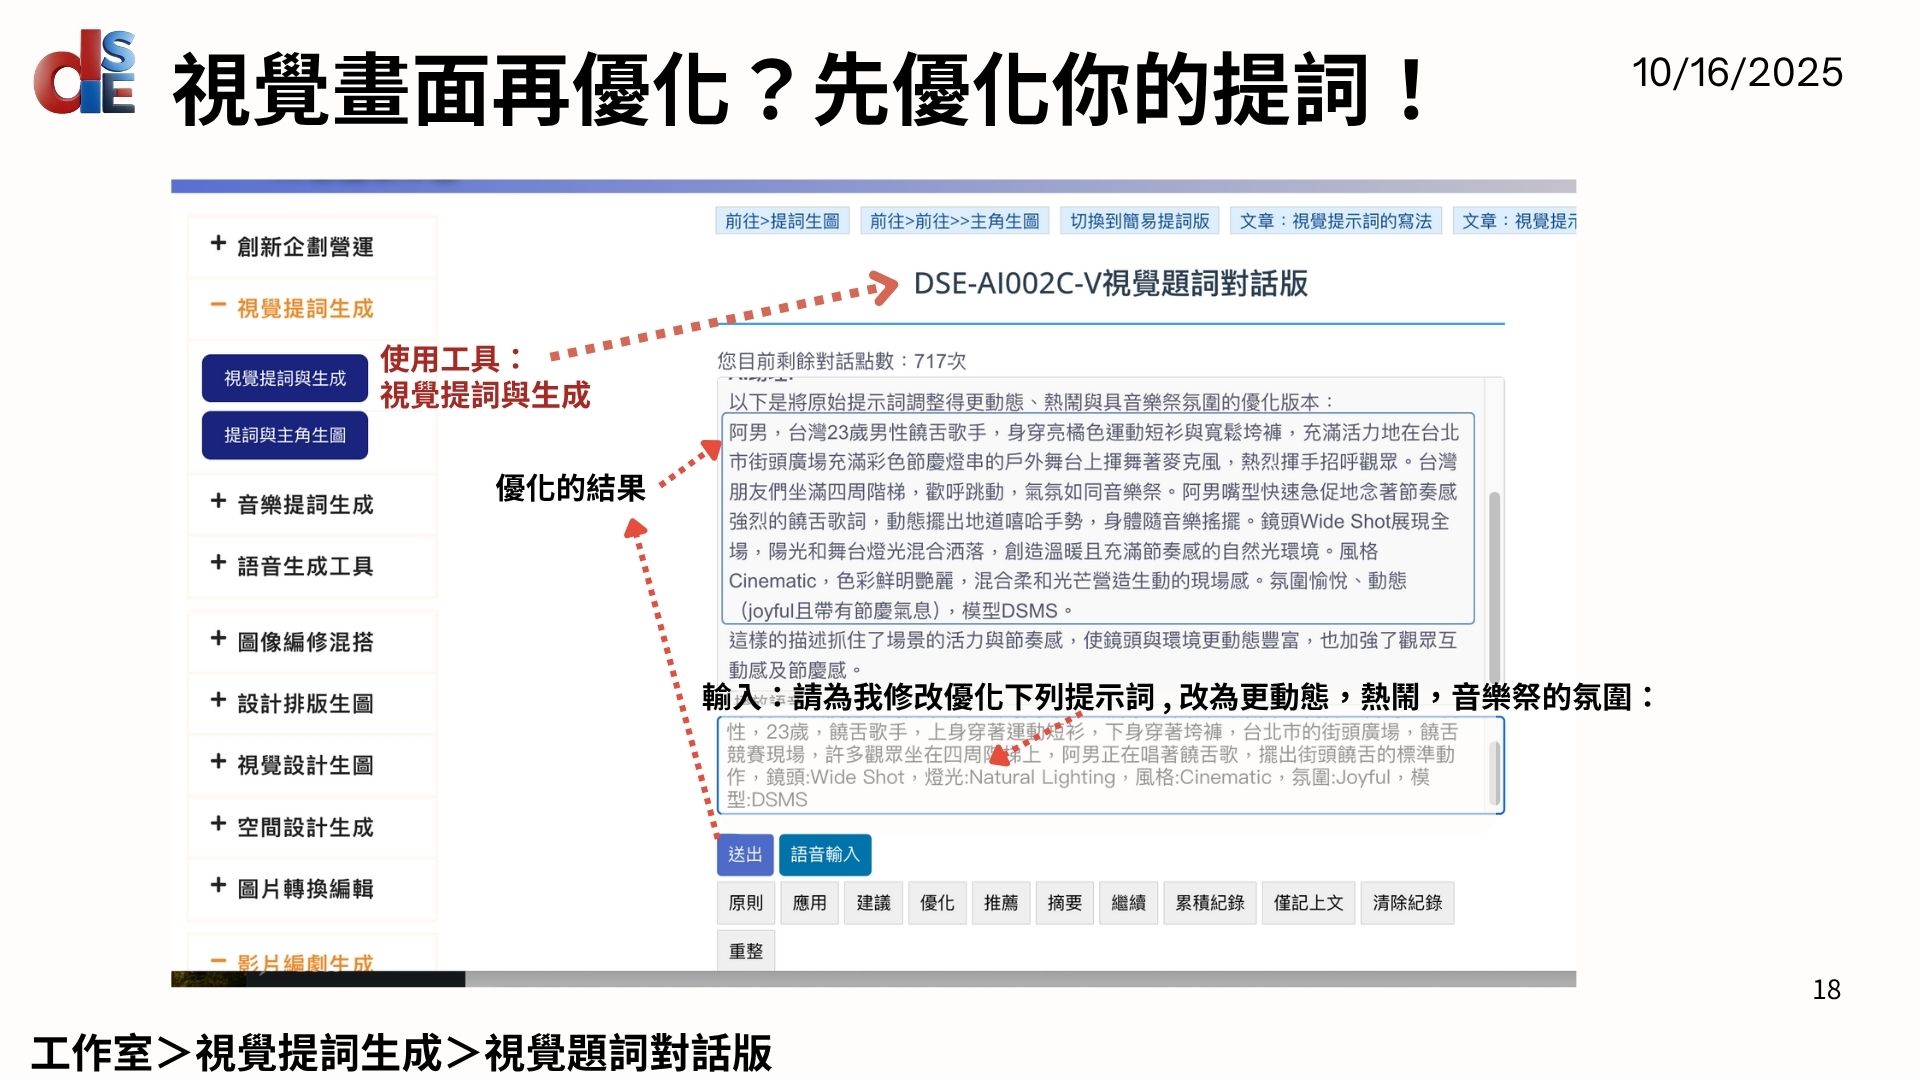This screenshot has height=1080, width=1920.
Task: Click inside the prompt input text box
Action: click(x=1100, y=765)
